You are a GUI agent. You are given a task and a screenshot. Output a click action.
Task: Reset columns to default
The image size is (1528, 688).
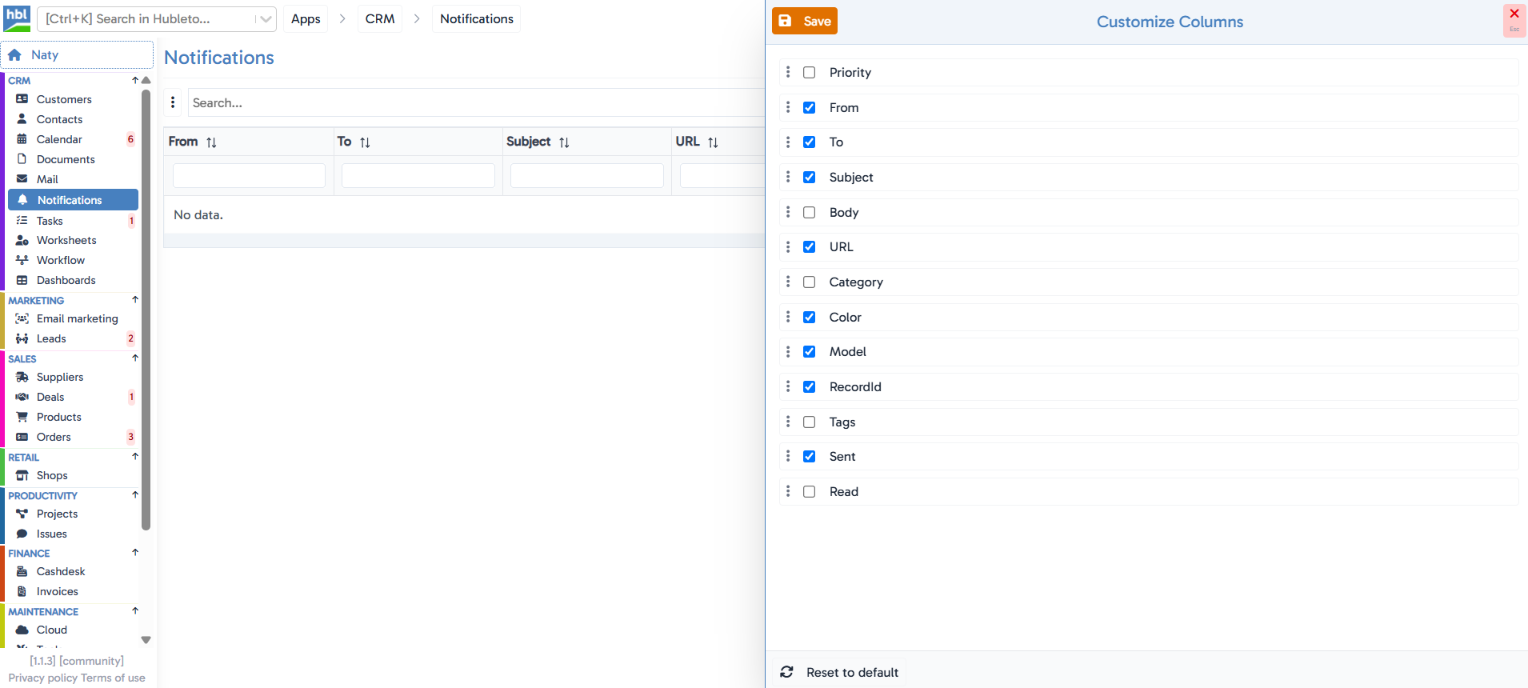840,672
